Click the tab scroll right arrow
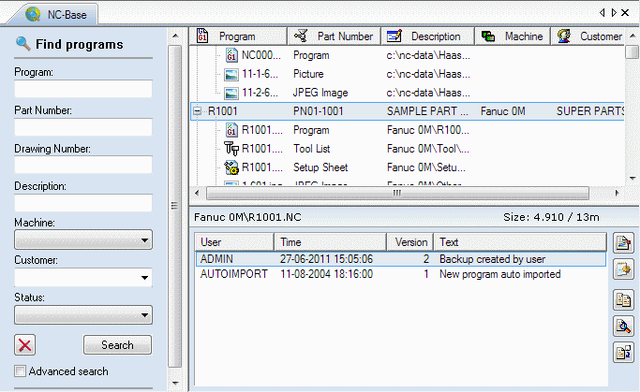640x392 pixels. tap(613, 13)
